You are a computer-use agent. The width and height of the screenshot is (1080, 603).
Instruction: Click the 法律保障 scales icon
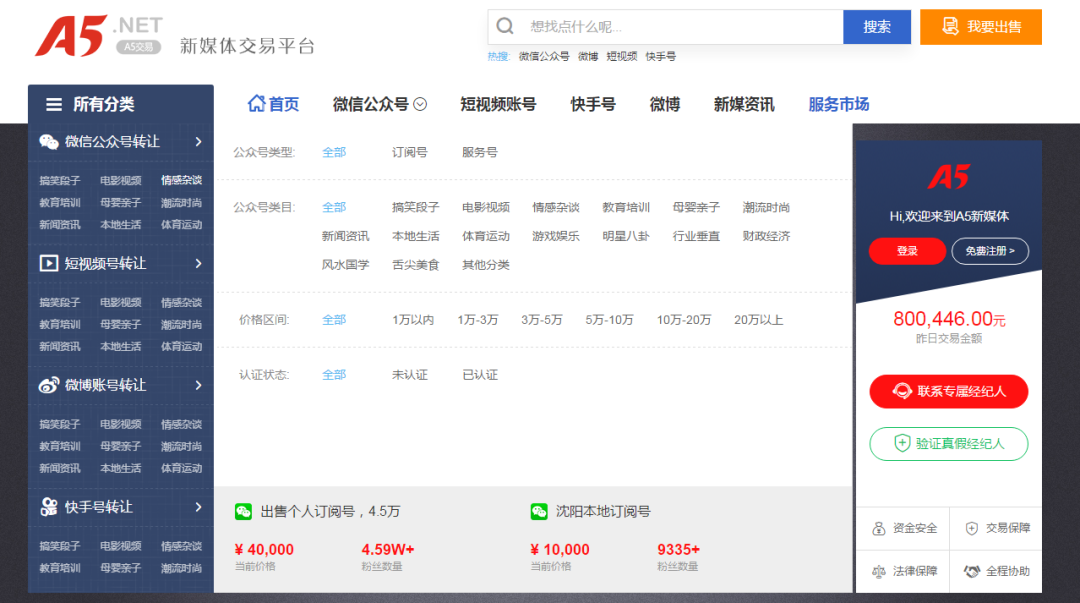click(879, 571)
